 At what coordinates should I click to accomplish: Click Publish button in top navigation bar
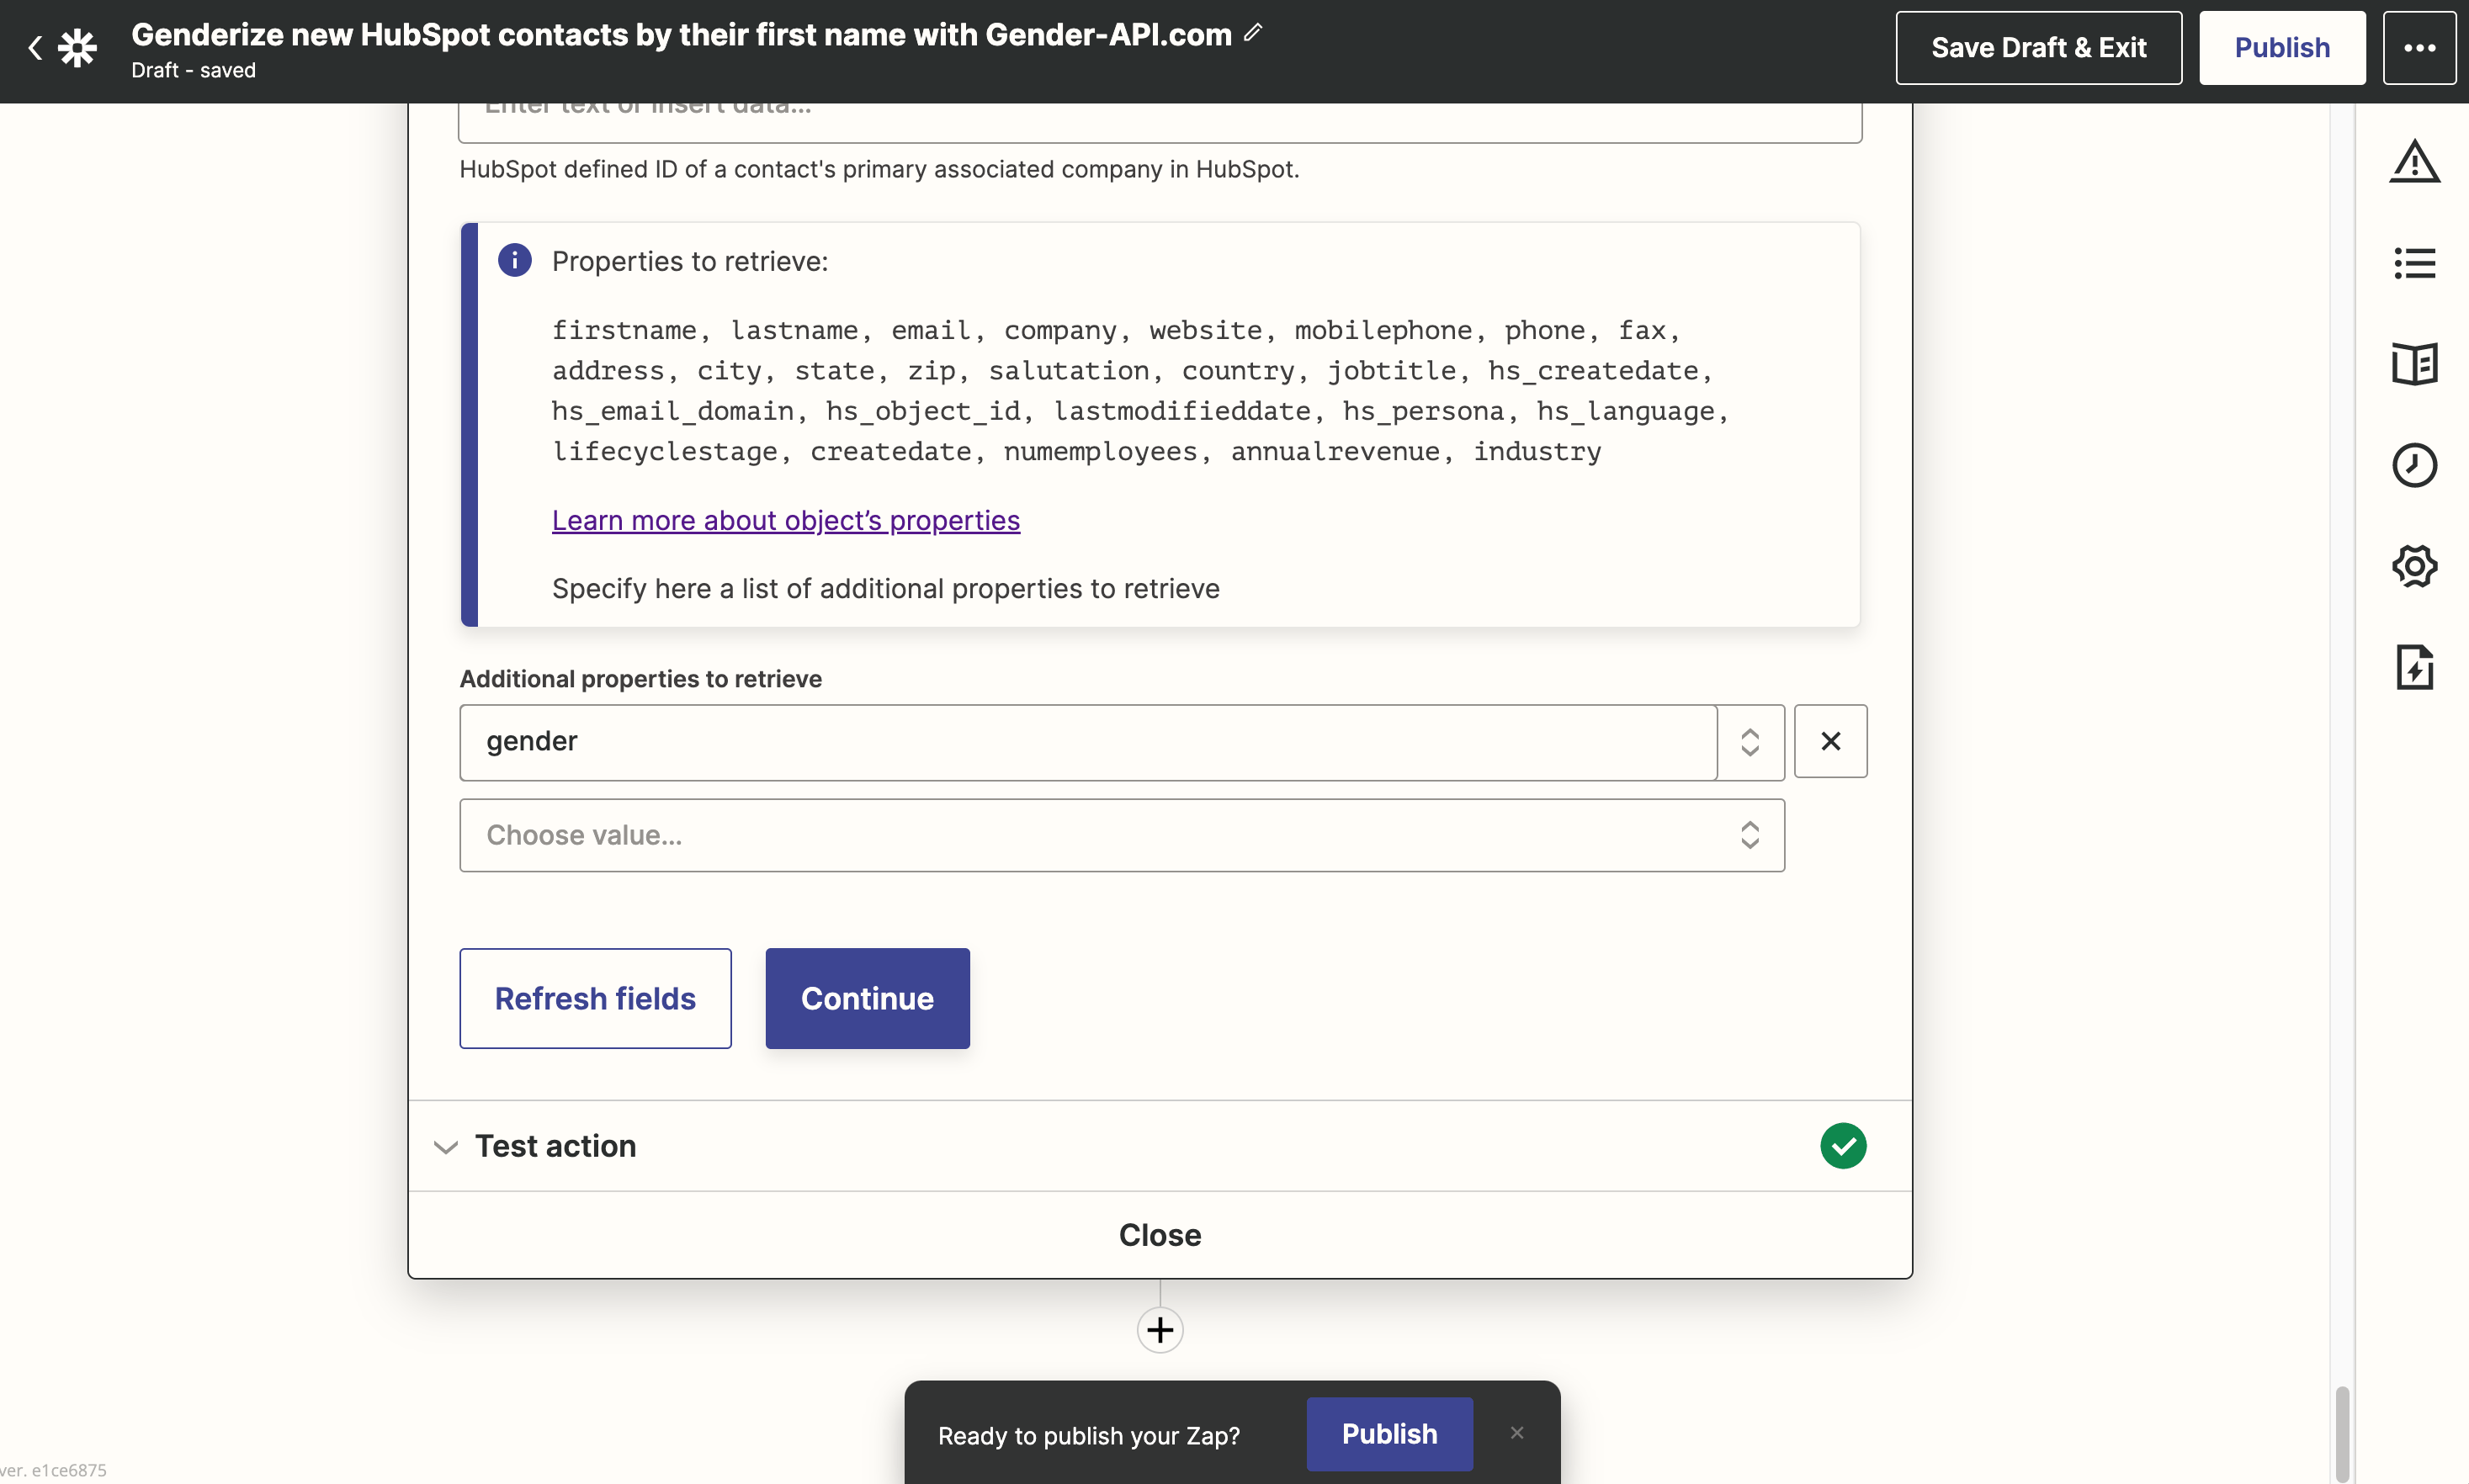(2282, 48)
